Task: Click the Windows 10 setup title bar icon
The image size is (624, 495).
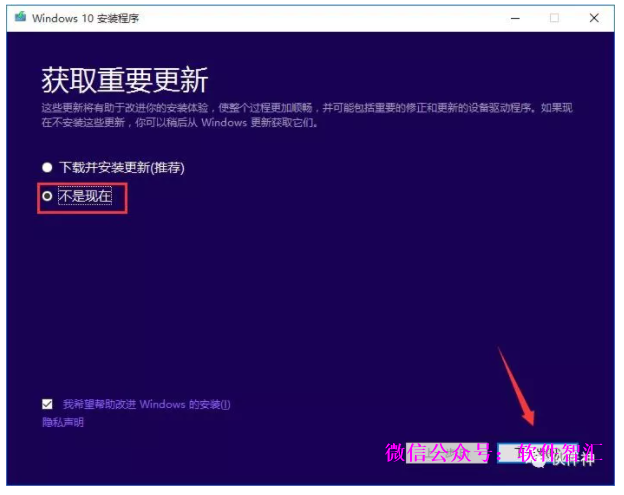Action: click(20, 18)
